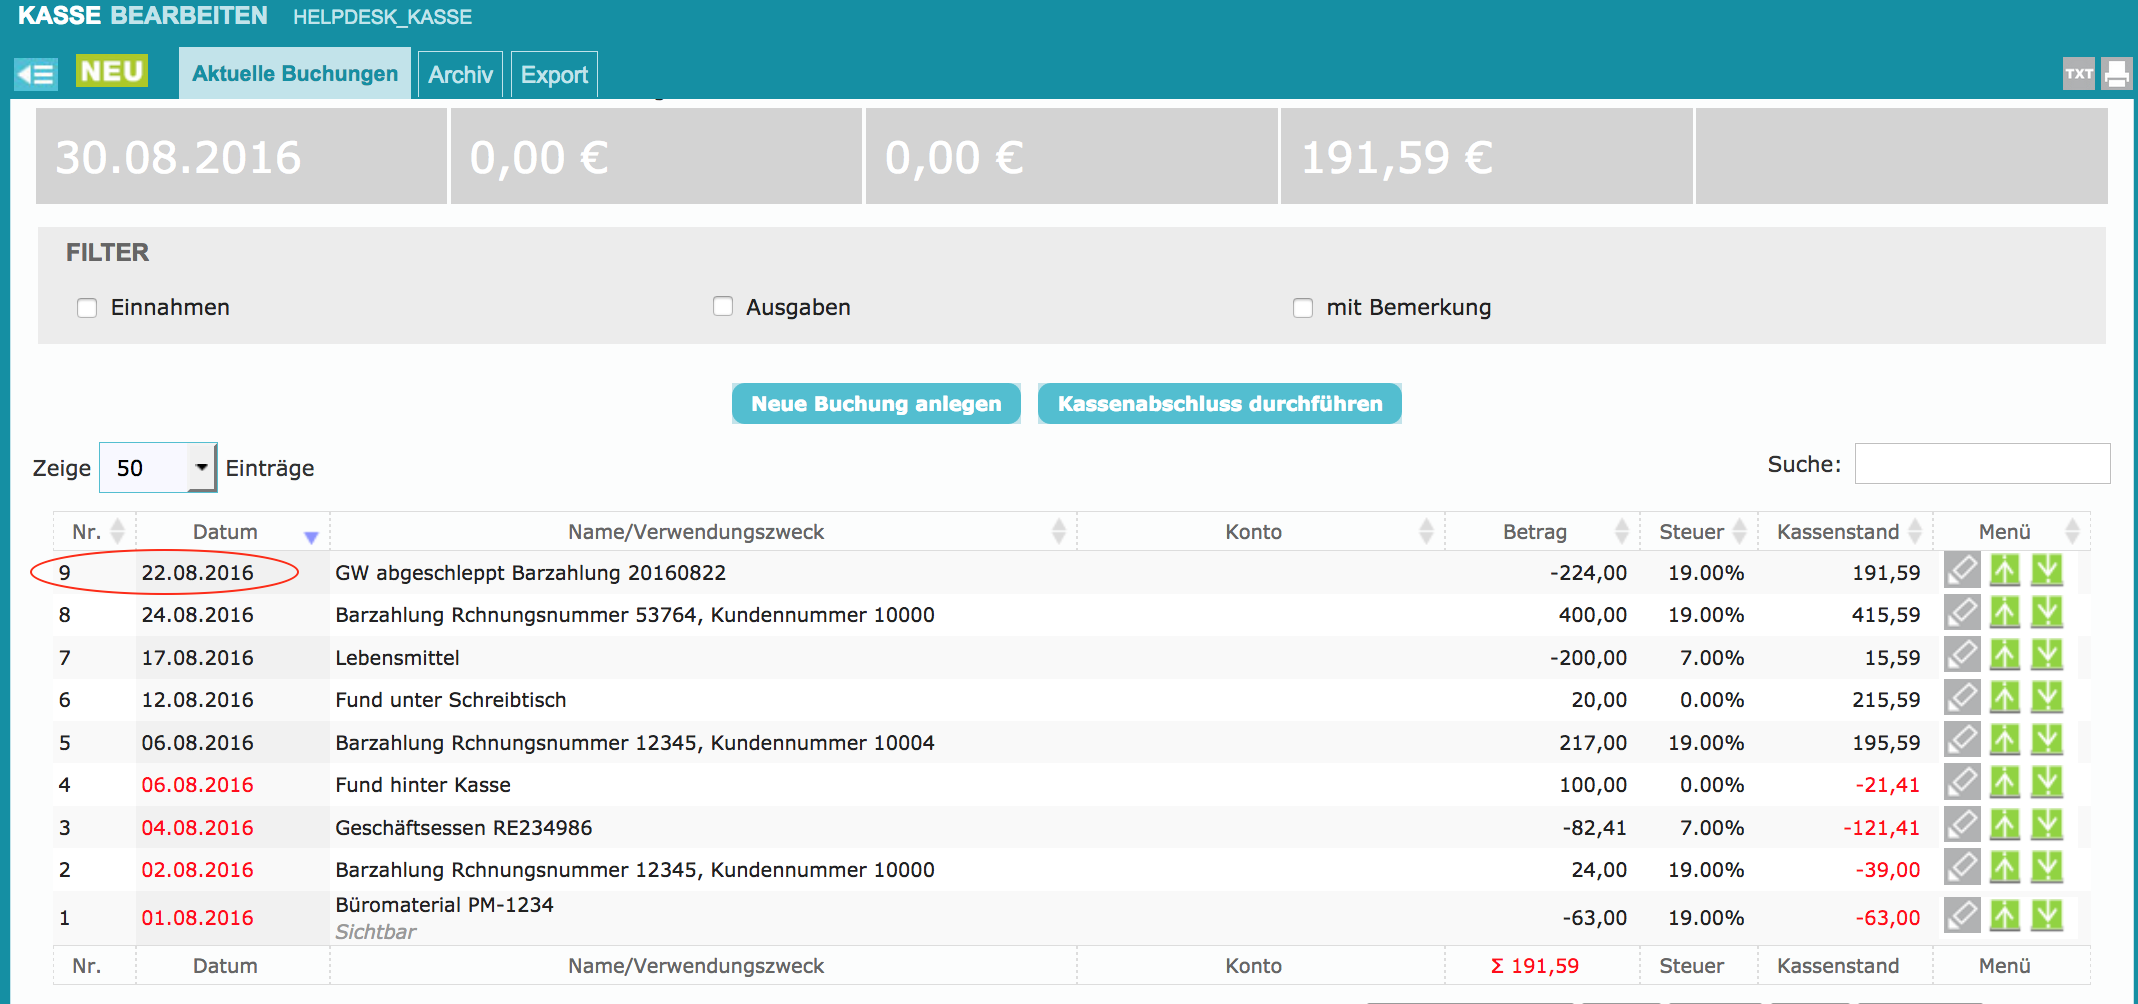Click the back list icon beside NEU

(36, 74)
